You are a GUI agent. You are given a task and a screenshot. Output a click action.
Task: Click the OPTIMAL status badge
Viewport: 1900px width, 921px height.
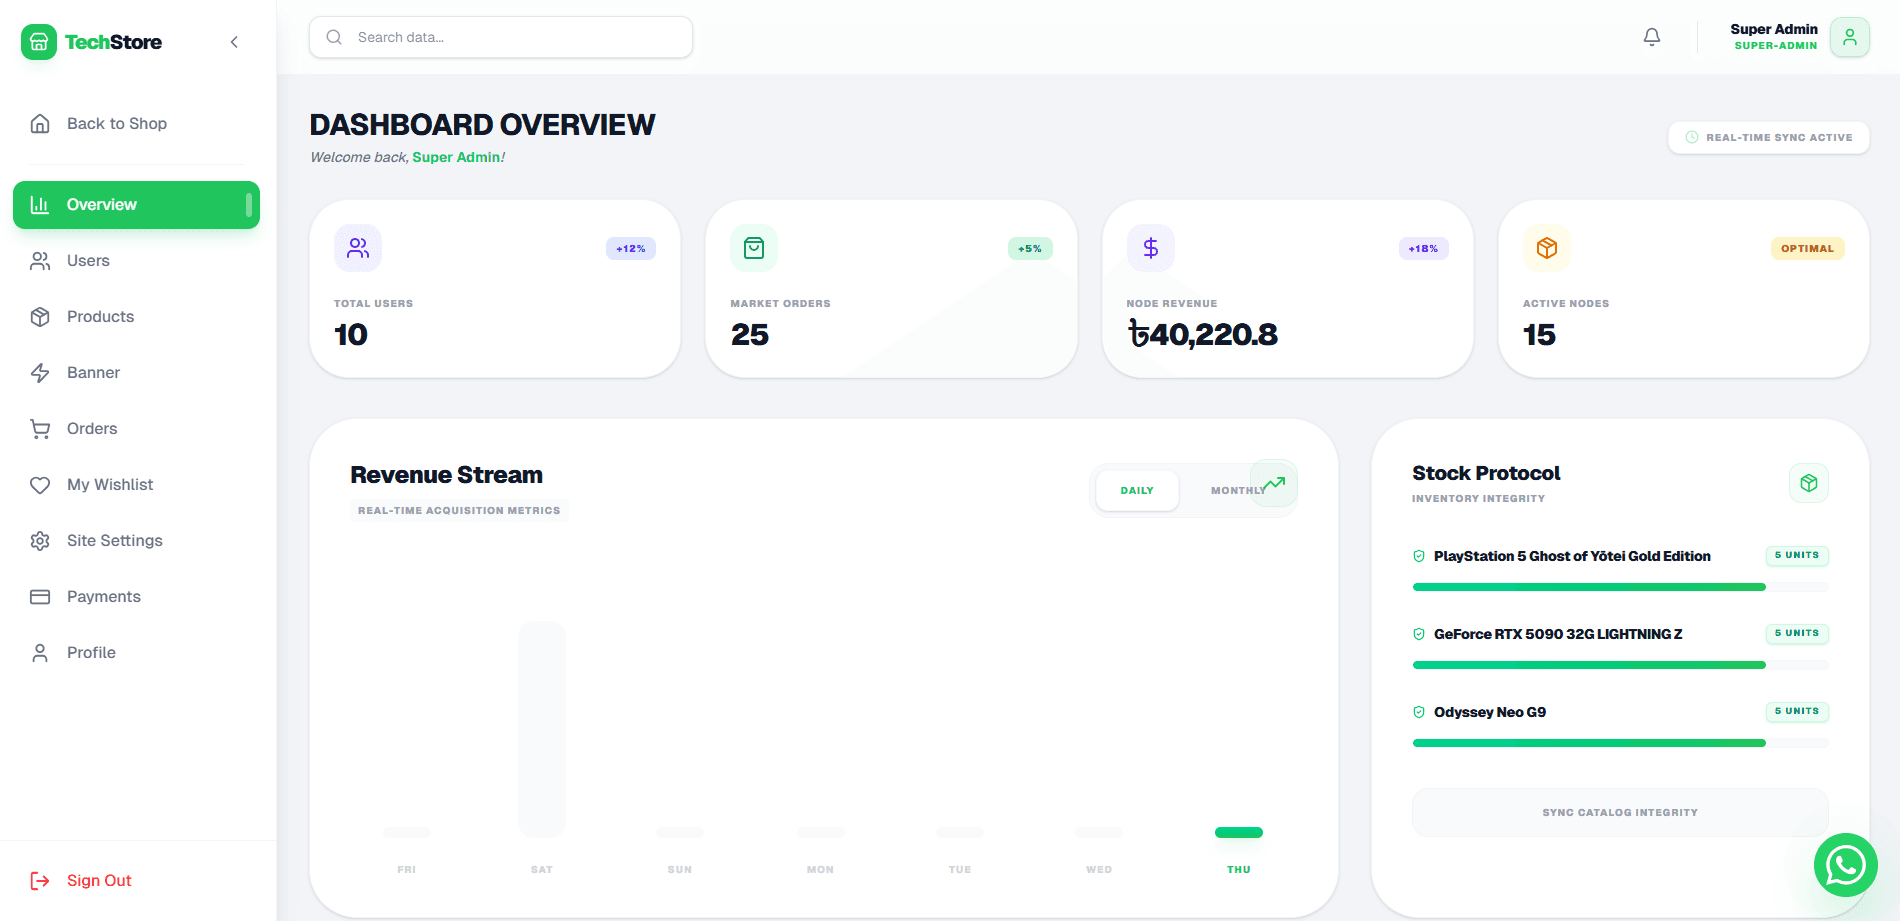point(1808,249)
